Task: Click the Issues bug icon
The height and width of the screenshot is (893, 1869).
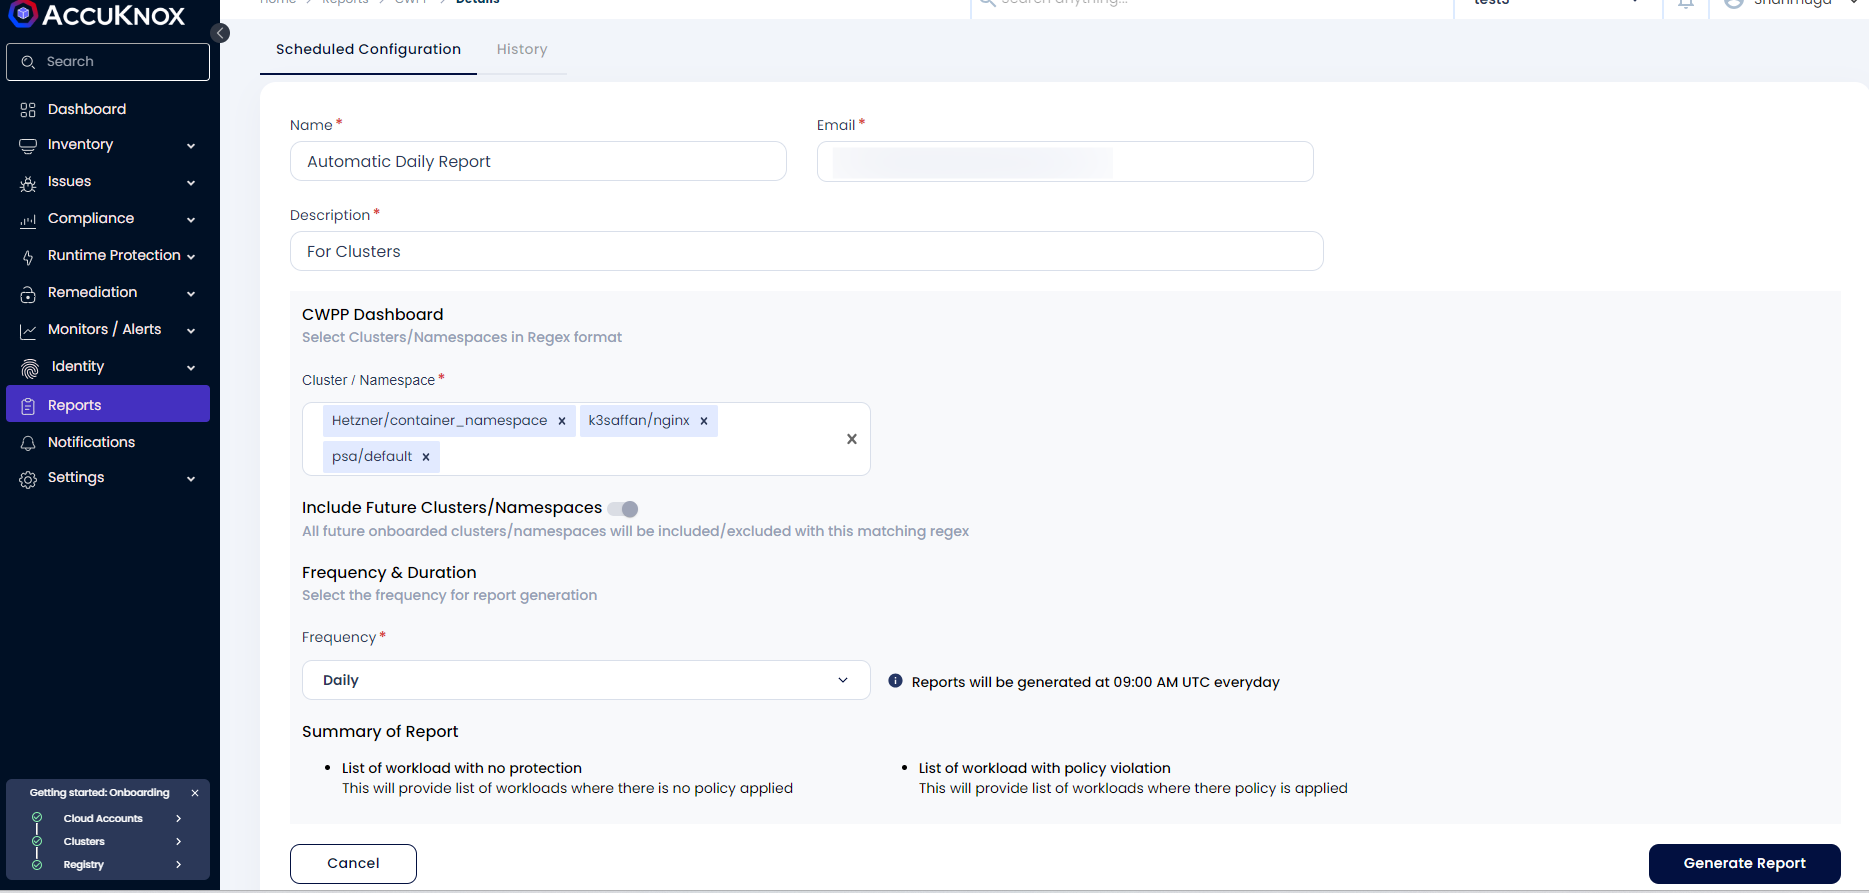Action: point(28,183)
